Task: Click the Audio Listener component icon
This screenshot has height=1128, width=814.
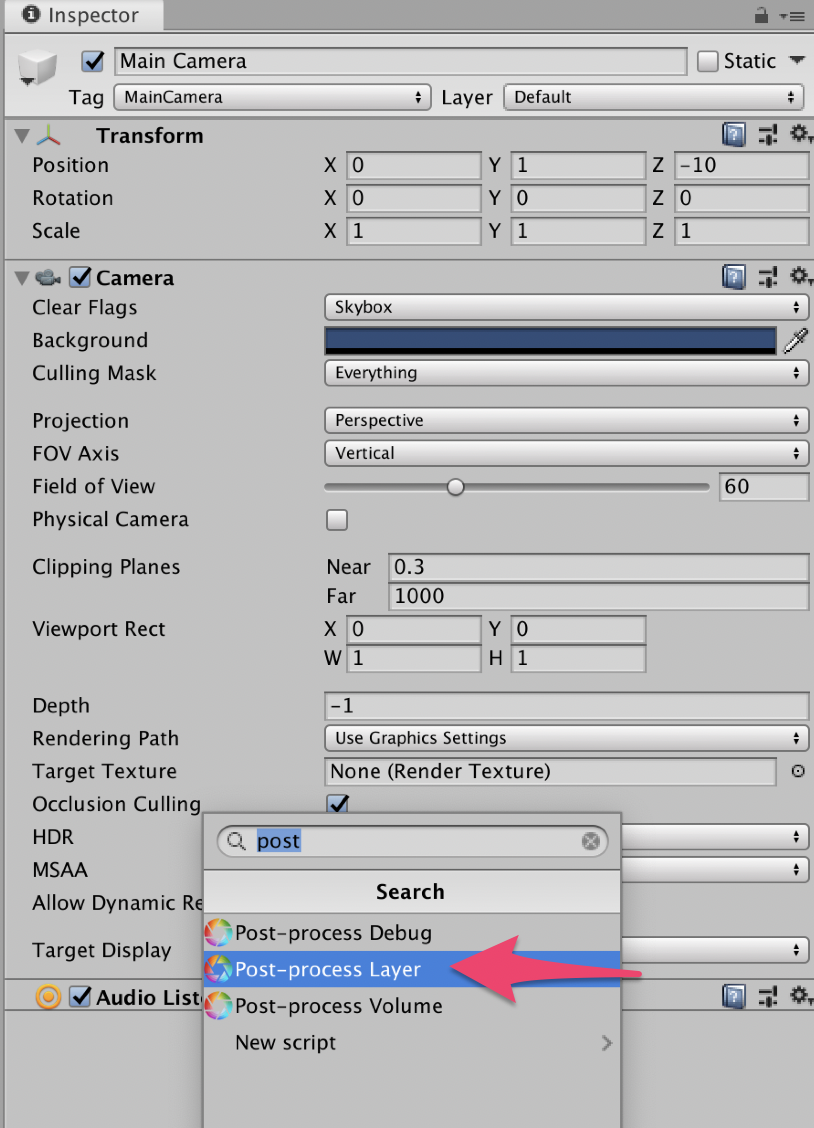Action: 48,997
